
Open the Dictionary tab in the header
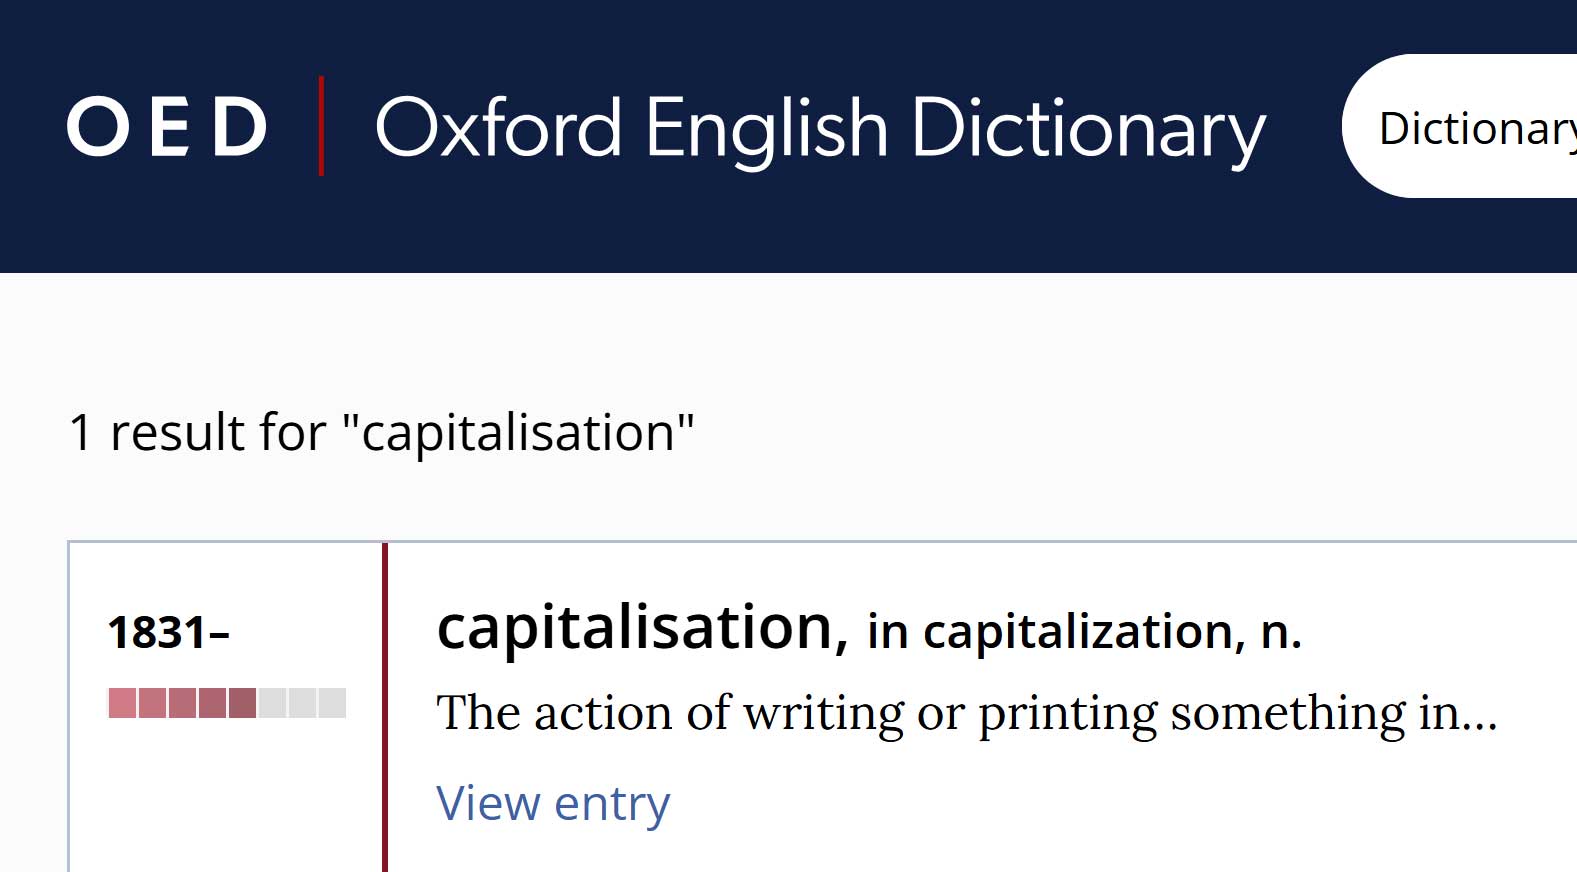[x=1460, y=126]
